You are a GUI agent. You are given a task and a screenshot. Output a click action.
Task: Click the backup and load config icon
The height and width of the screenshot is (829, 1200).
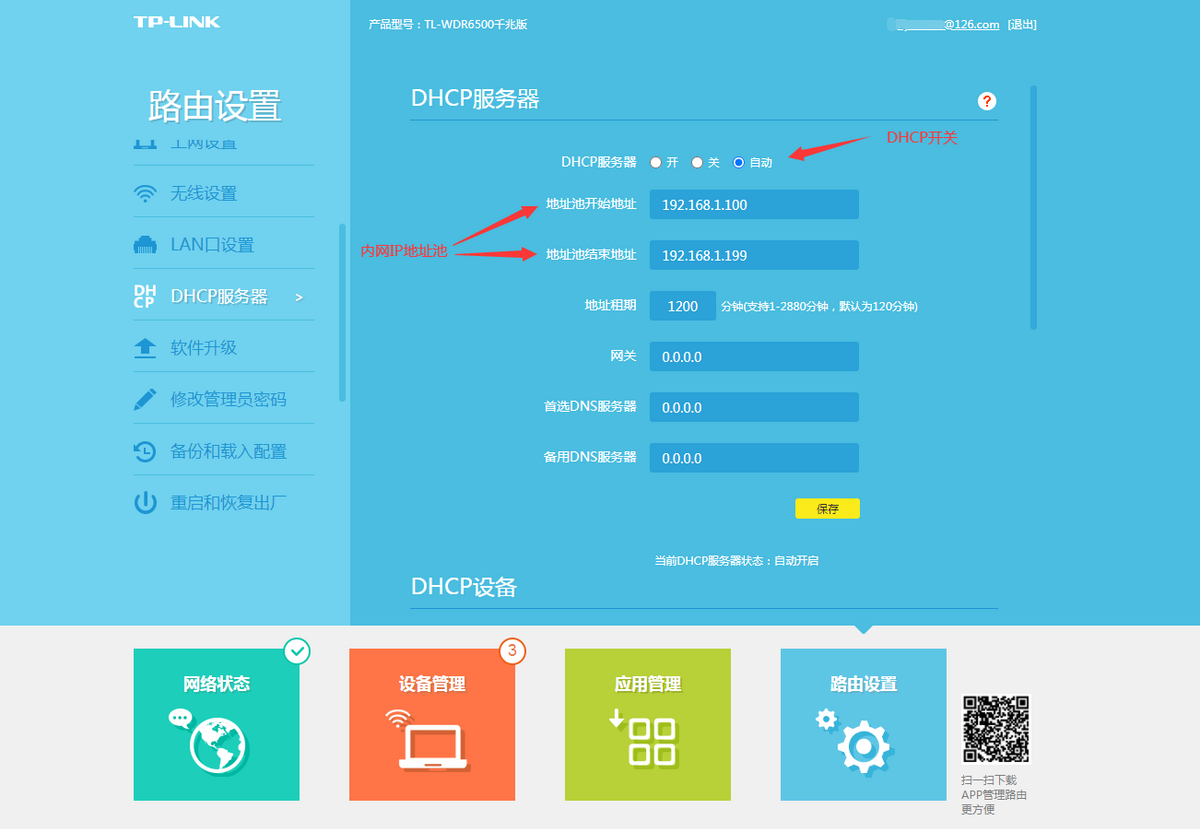145,452
